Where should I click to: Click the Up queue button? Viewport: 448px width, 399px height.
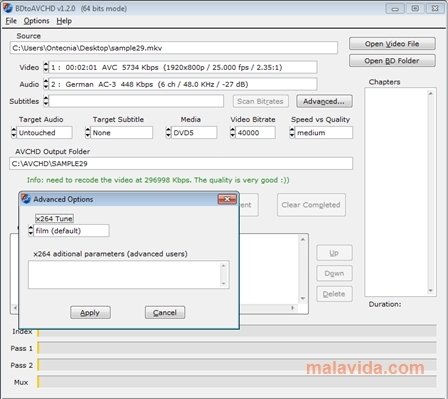point(334,253)
